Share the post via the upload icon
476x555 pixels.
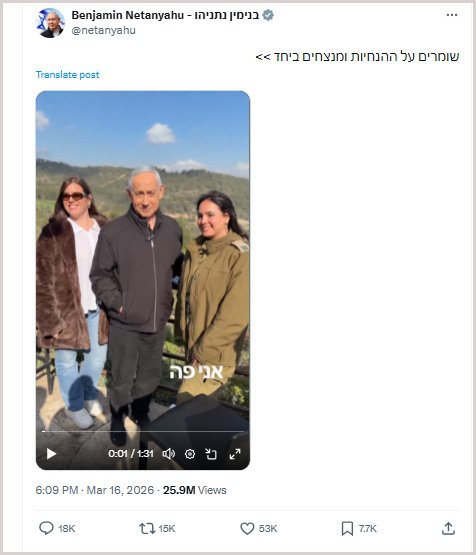pyautogui.click(x=448, y=528)
